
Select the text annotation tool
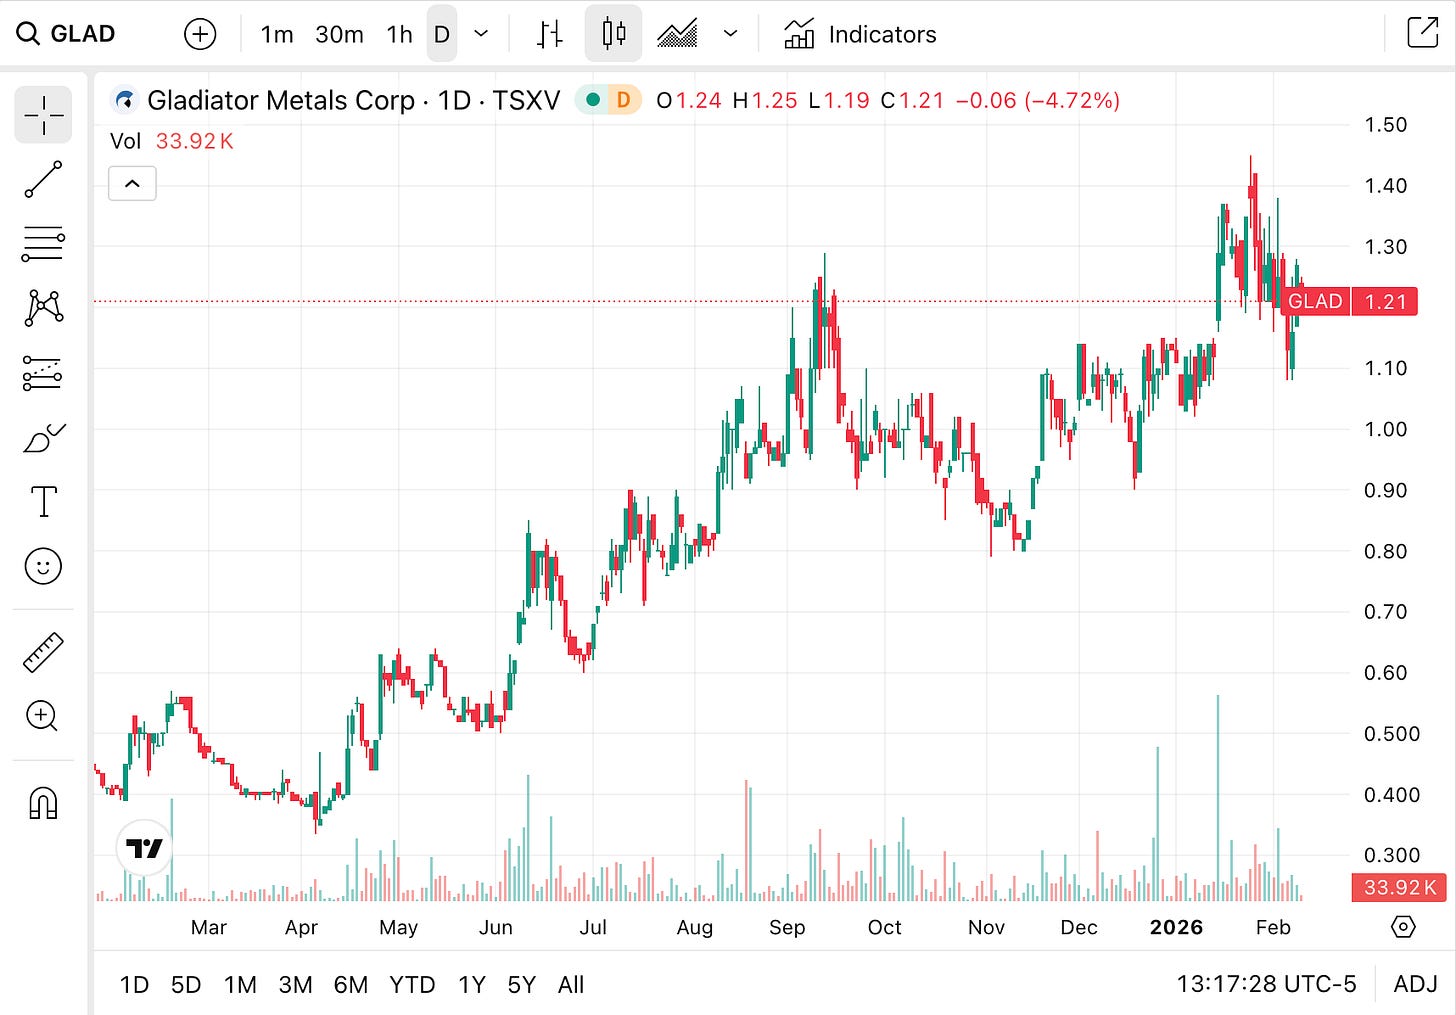(x=43, y=502)
